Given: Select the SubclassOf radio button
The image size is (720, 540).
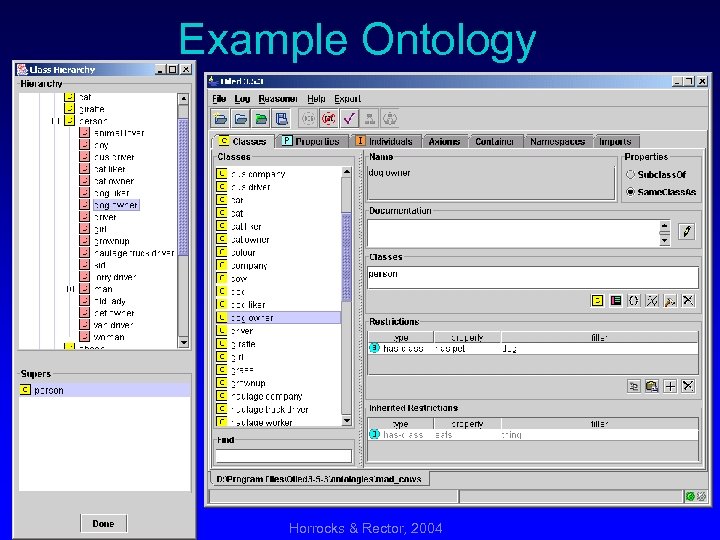Looking at the screenshot, I should coord(630,174).
